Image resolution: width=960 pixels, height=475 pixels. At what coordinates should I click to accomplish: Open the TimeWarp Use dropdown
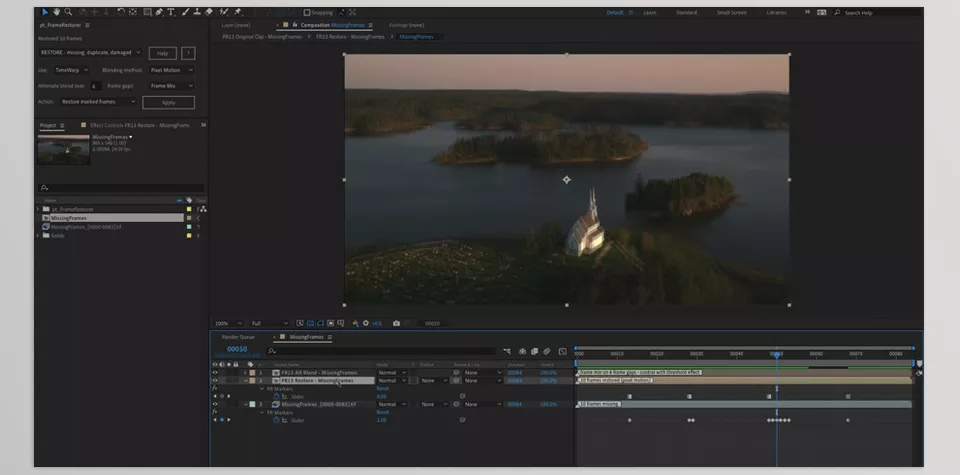(70, 70)
